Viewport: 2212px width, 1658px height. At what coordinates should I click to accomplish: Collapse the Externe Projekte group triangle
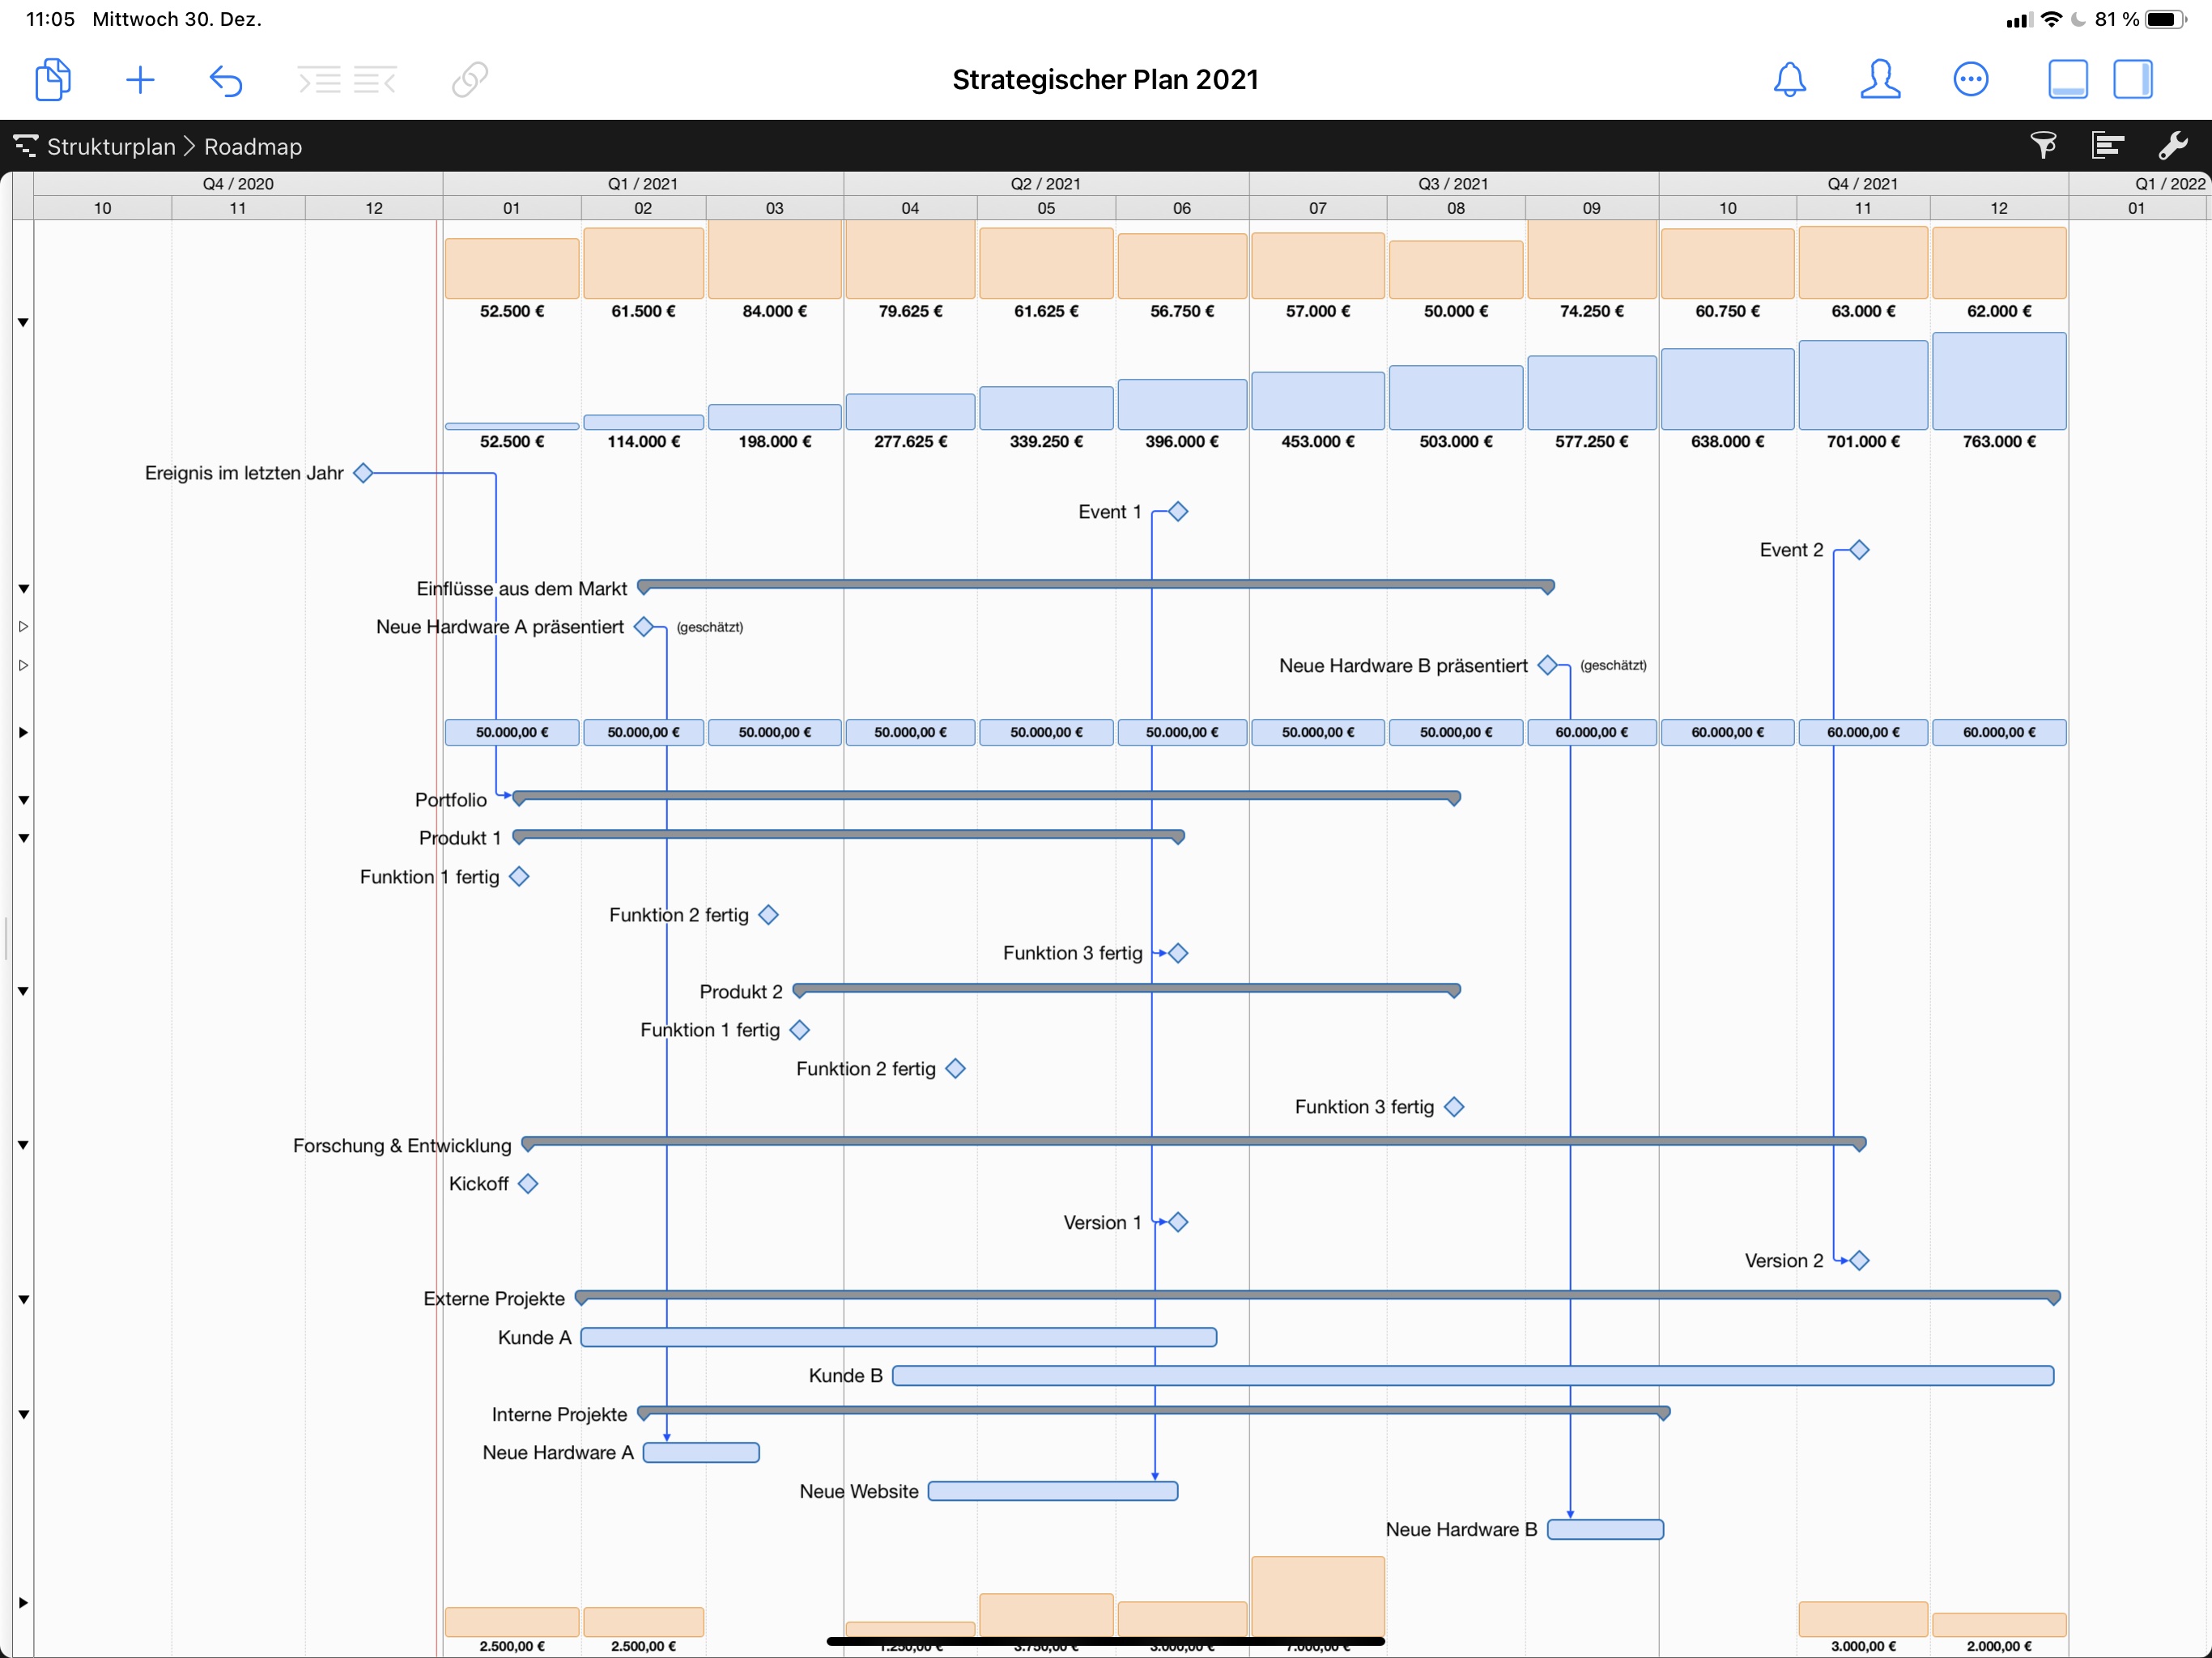coord(23,1299)
